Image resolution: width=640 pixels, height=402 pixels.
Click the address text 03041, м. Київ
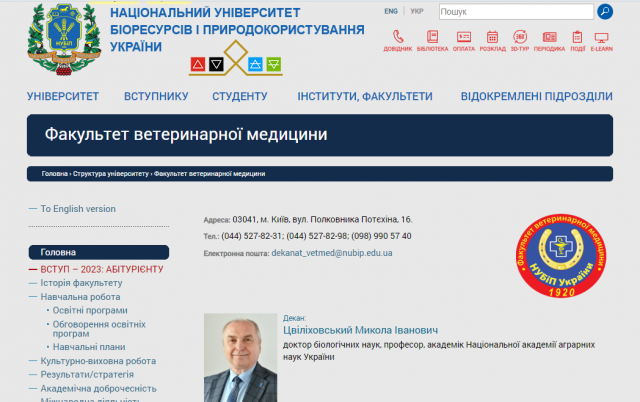click(x=322, y=220)
